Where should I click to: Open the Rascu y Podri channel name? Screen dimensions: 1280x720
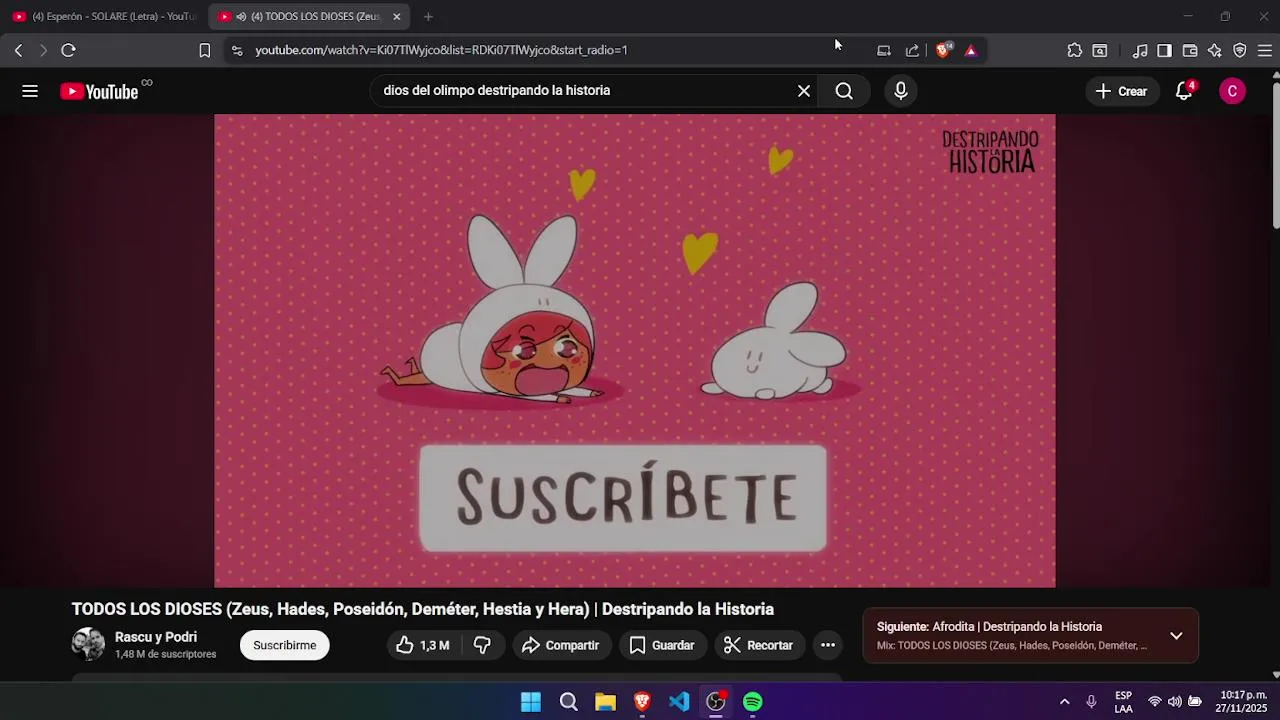tap(156, 637)
